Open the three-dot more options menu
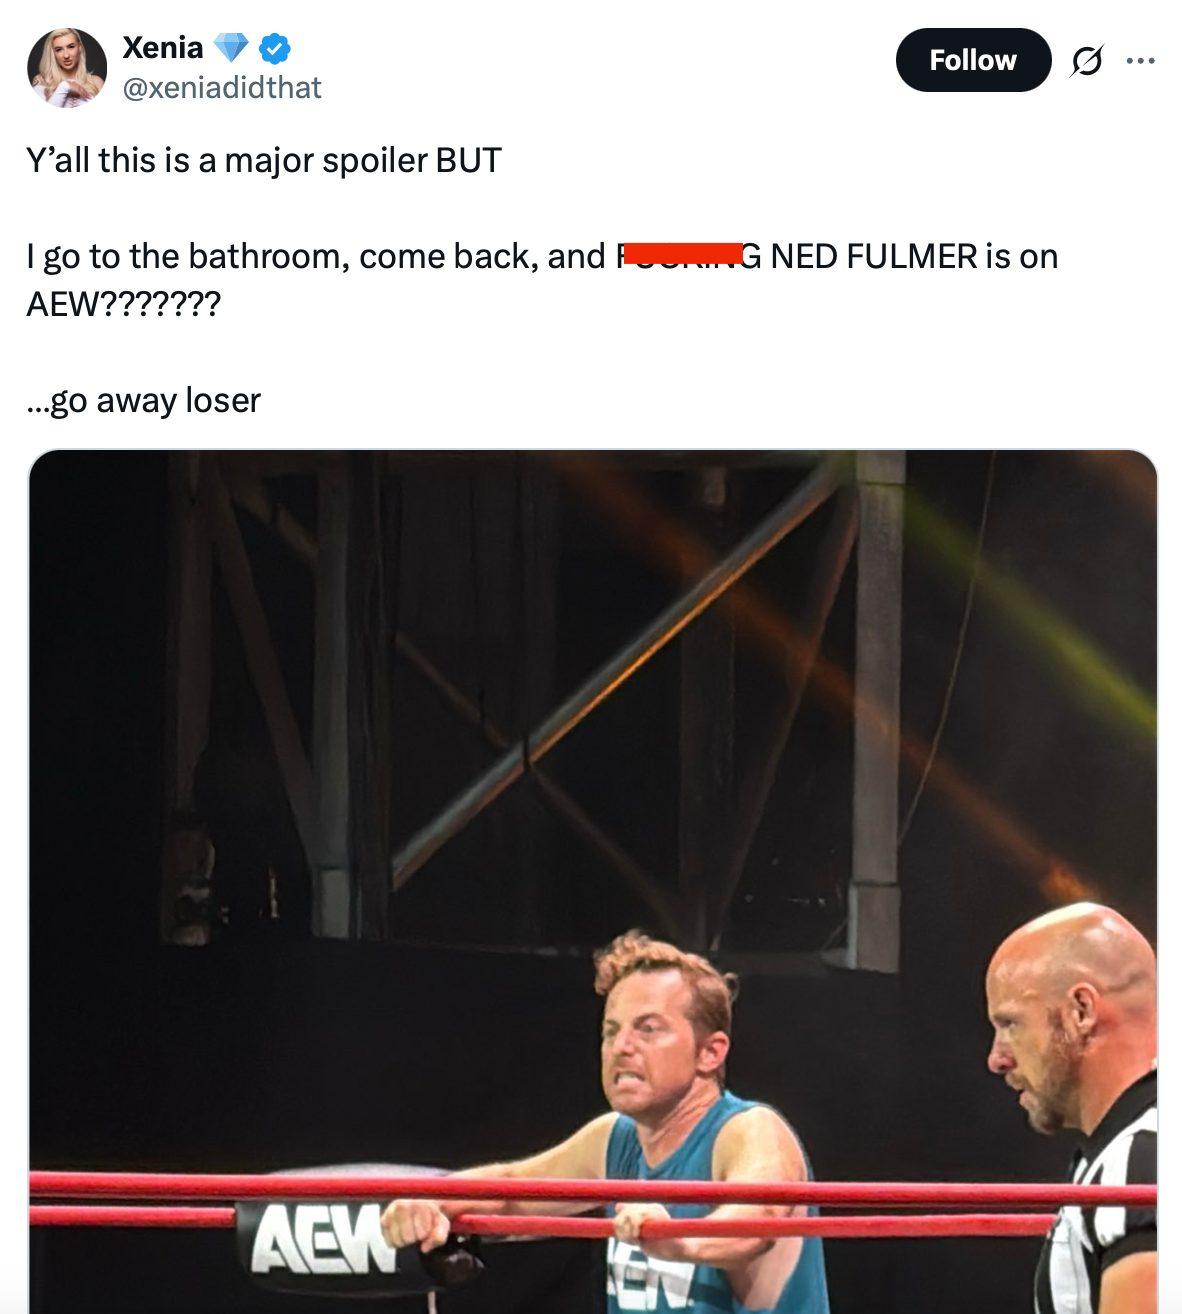 coord(1140,61)
